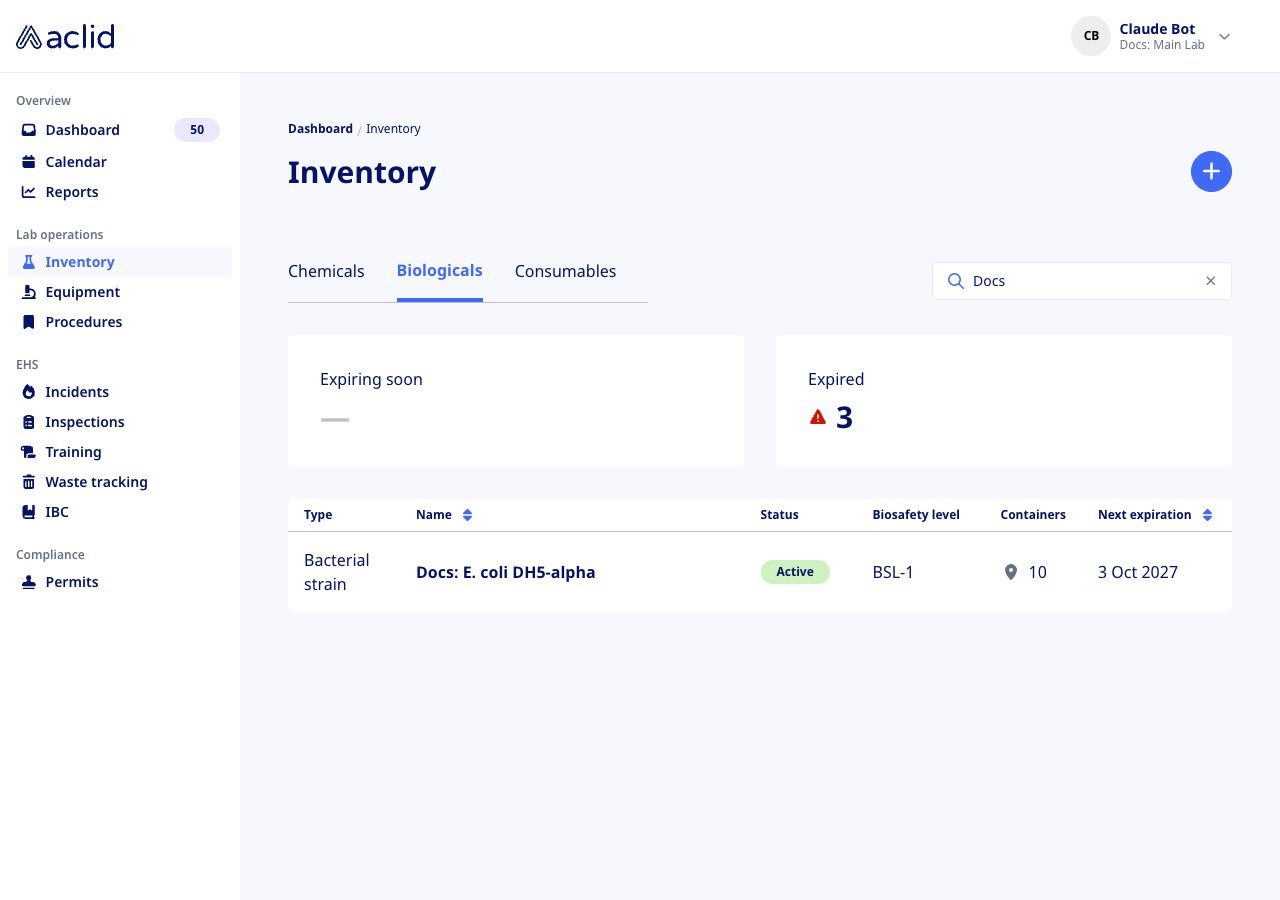Click the Waste tracking trash icon

29,482
